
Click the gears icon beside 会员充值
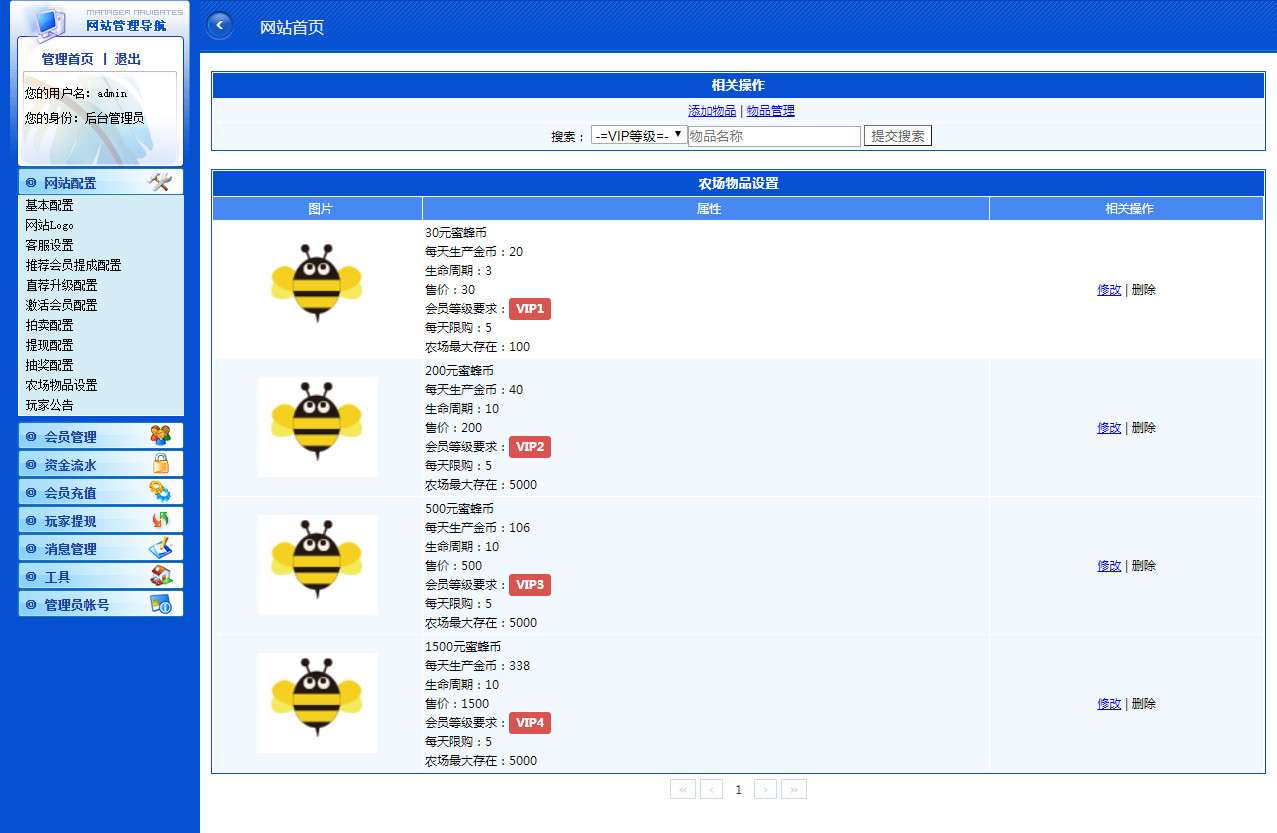pos(160,492)
